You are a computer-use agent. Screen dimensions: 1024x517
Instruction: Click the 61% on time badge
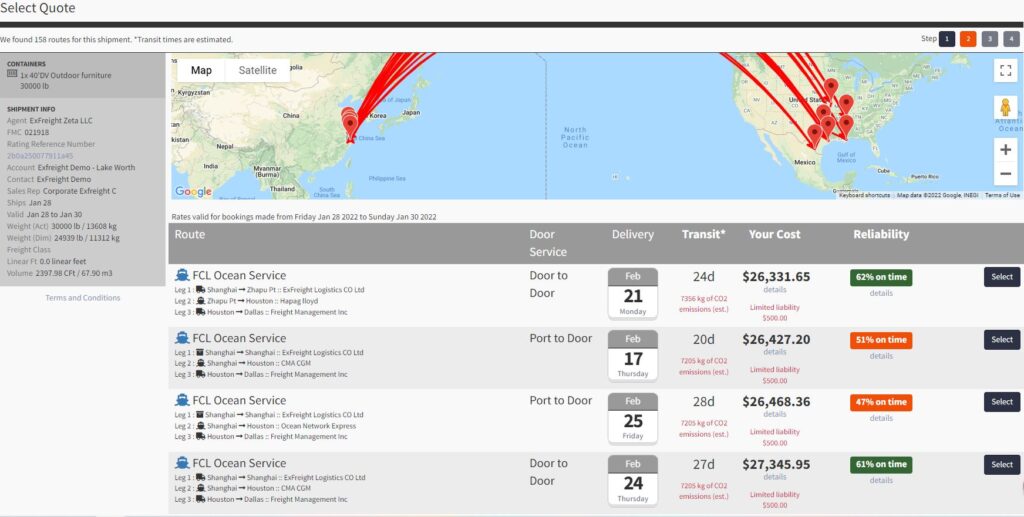881,465
